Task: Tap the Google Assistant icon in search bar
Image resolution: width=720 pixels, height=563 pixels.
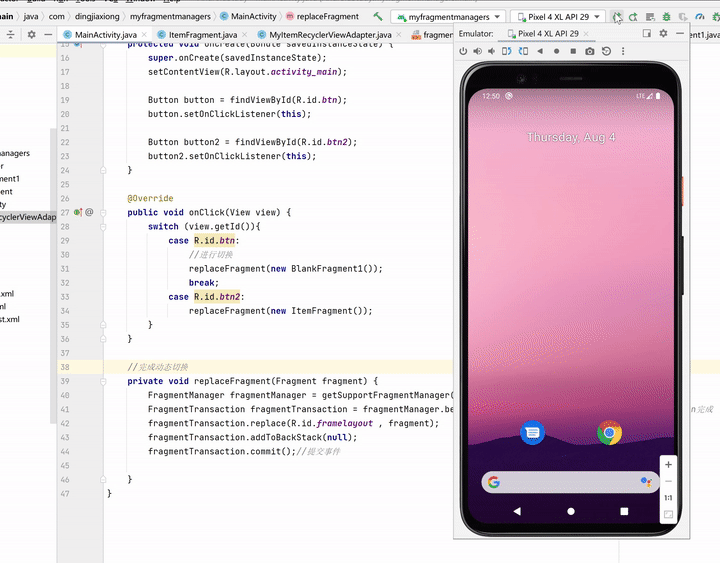Action: coord(645,482)
